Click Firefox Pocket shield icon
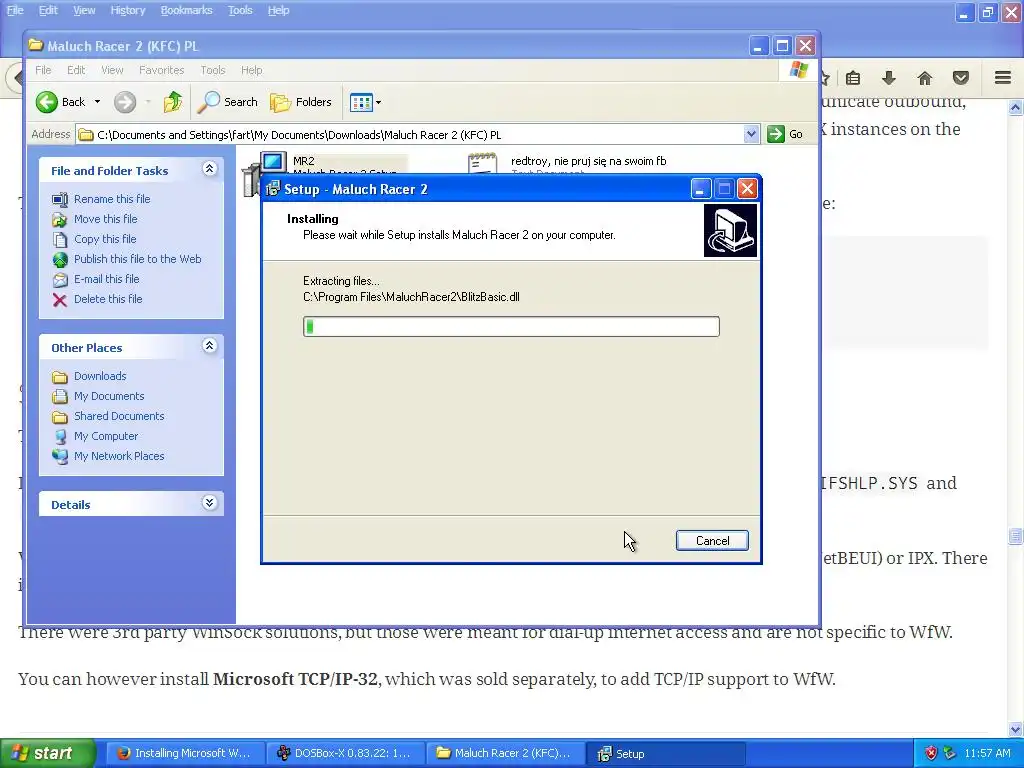 click(x=961, y=78)
